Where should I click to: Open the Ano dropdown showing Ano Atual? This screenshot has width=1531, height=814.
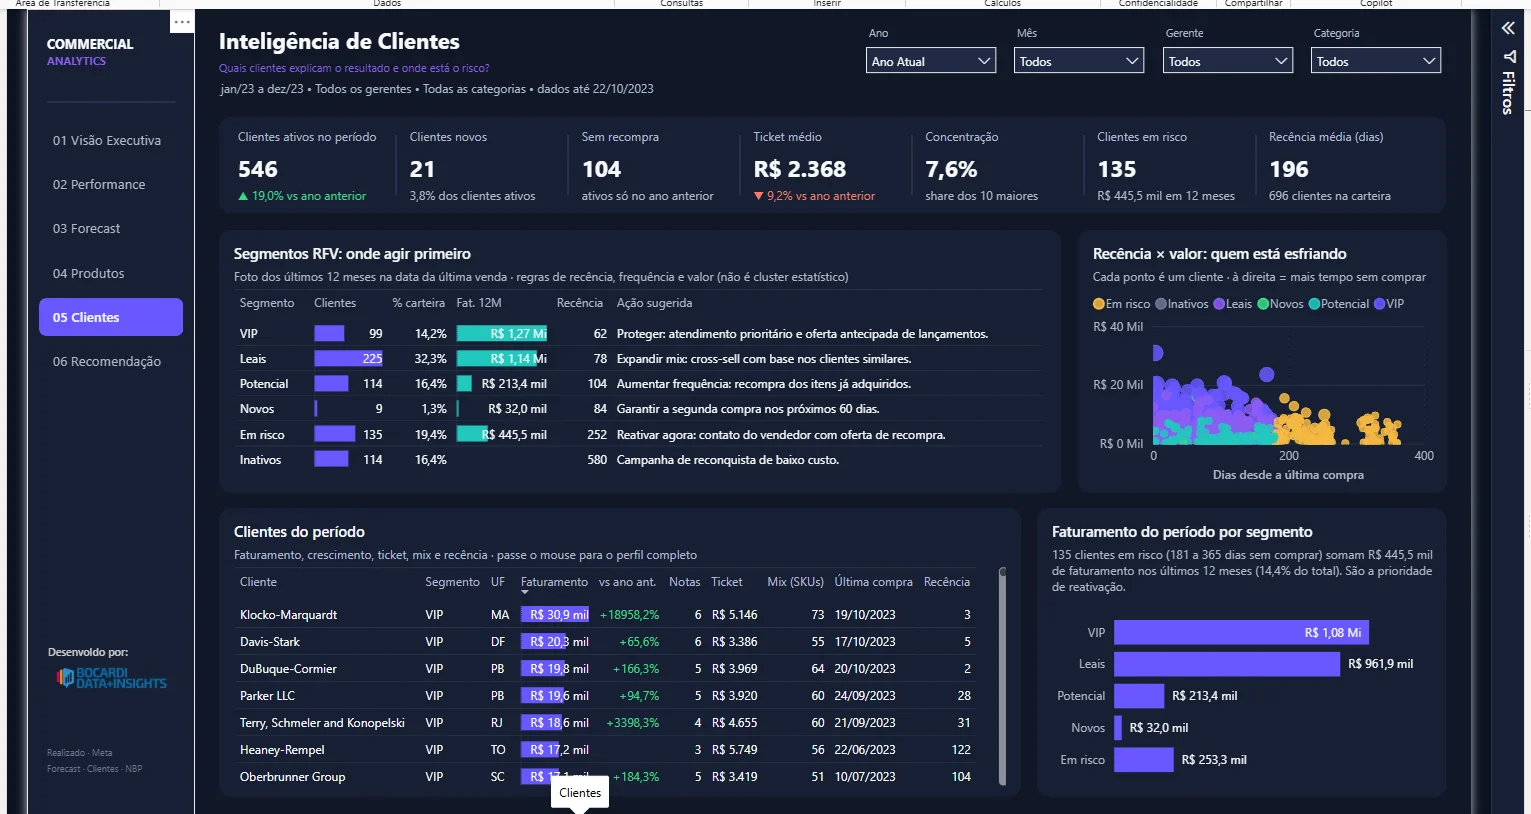[931, 61]
